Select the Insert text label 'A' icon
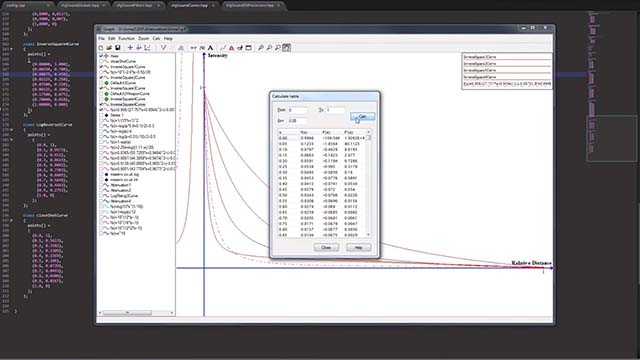Screen dimensions: 640x360 [211, 48]
